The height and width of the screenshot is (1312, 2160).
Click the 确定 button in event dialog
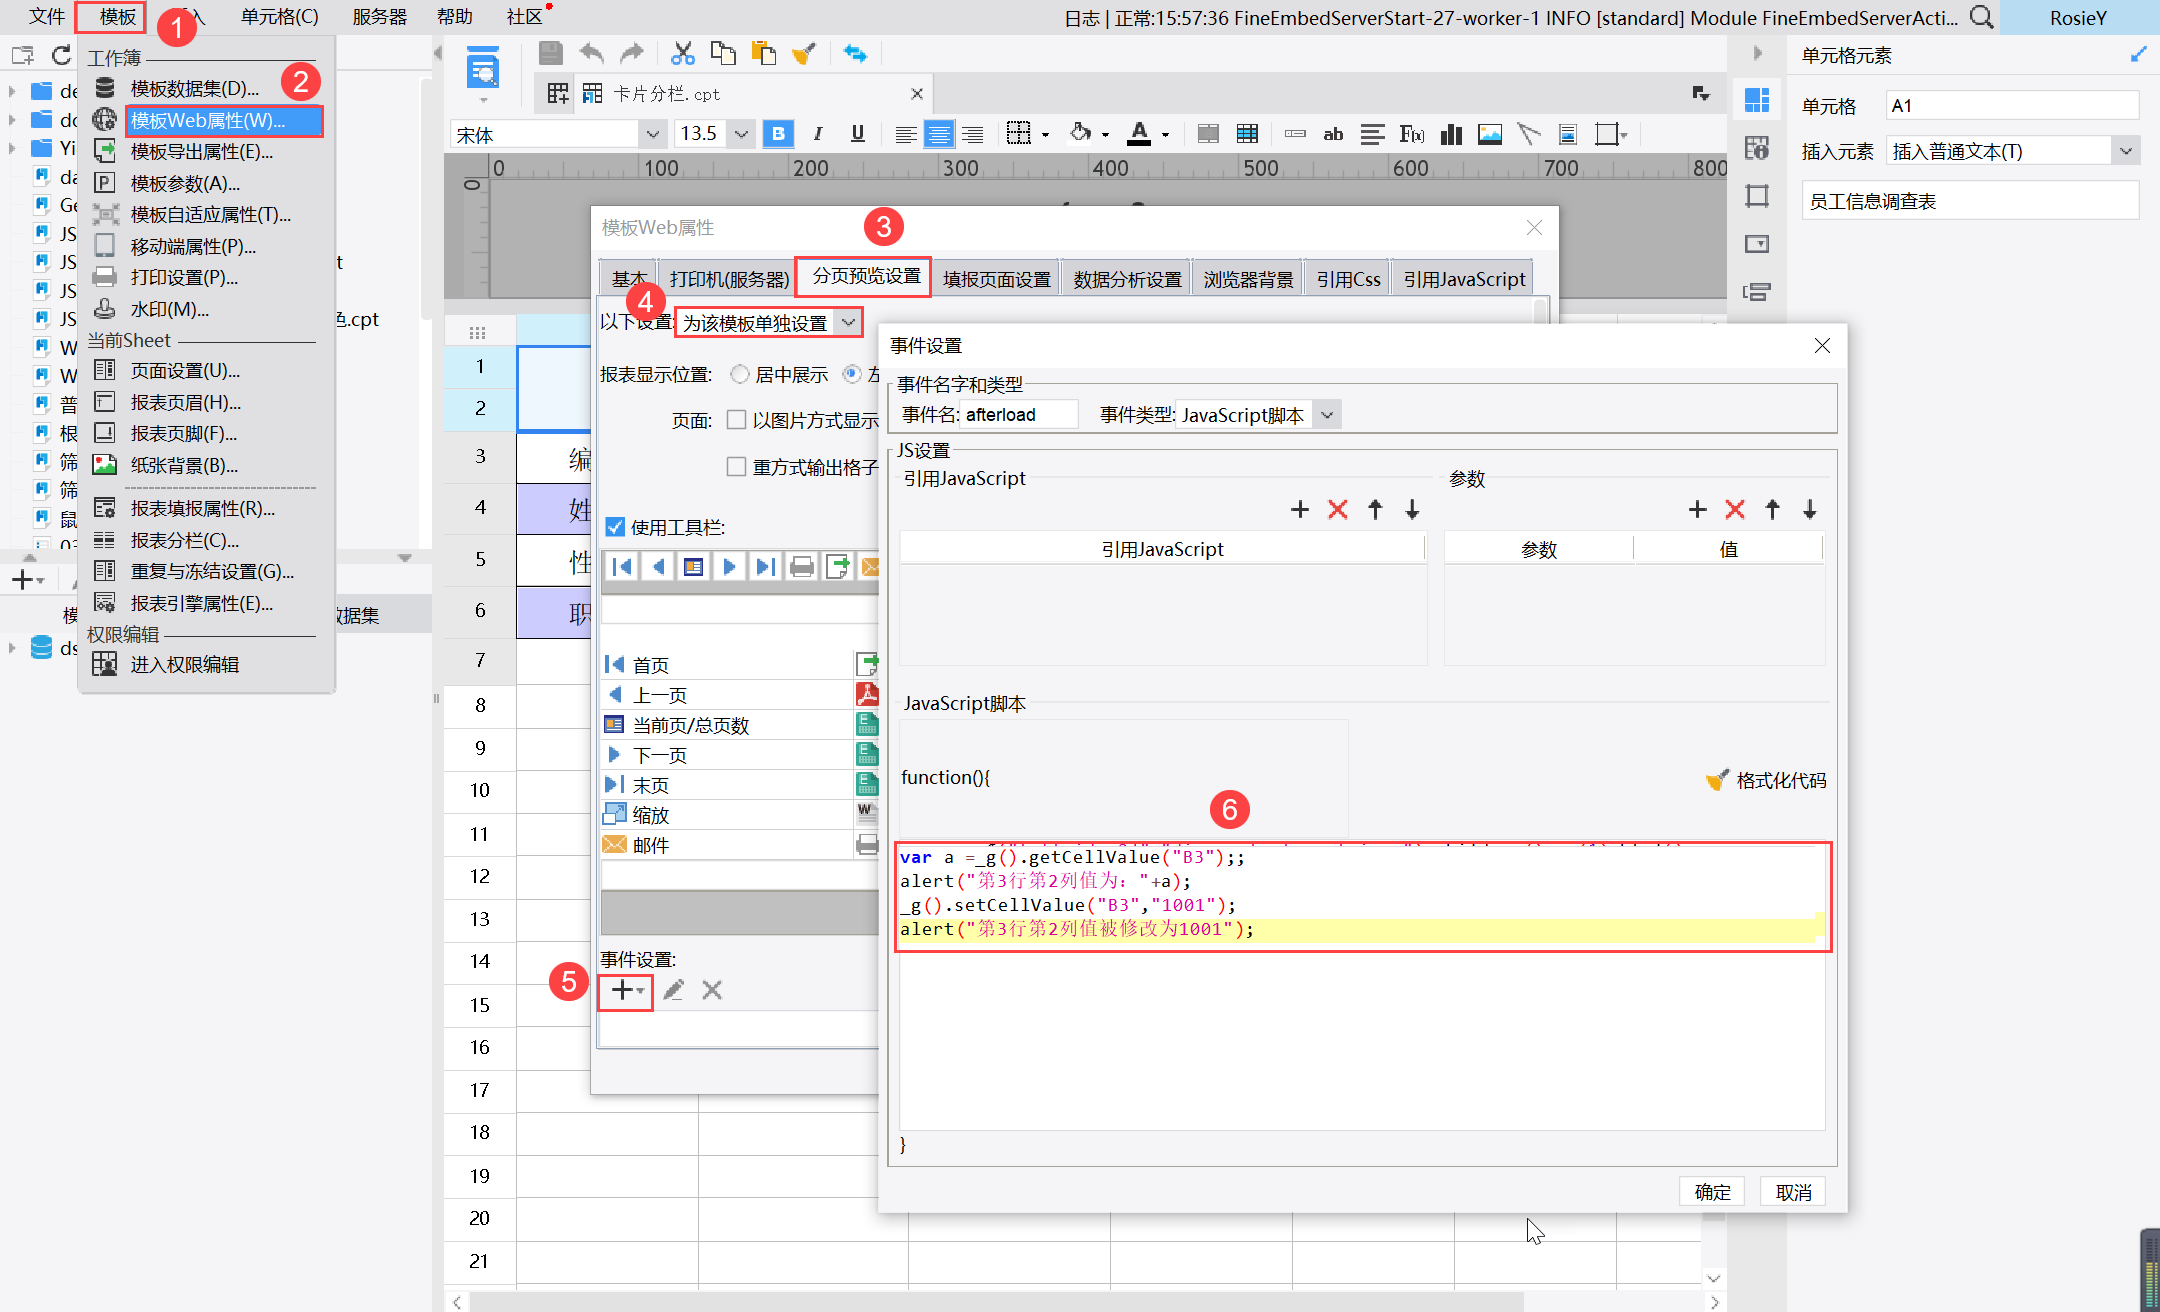1712,1192
